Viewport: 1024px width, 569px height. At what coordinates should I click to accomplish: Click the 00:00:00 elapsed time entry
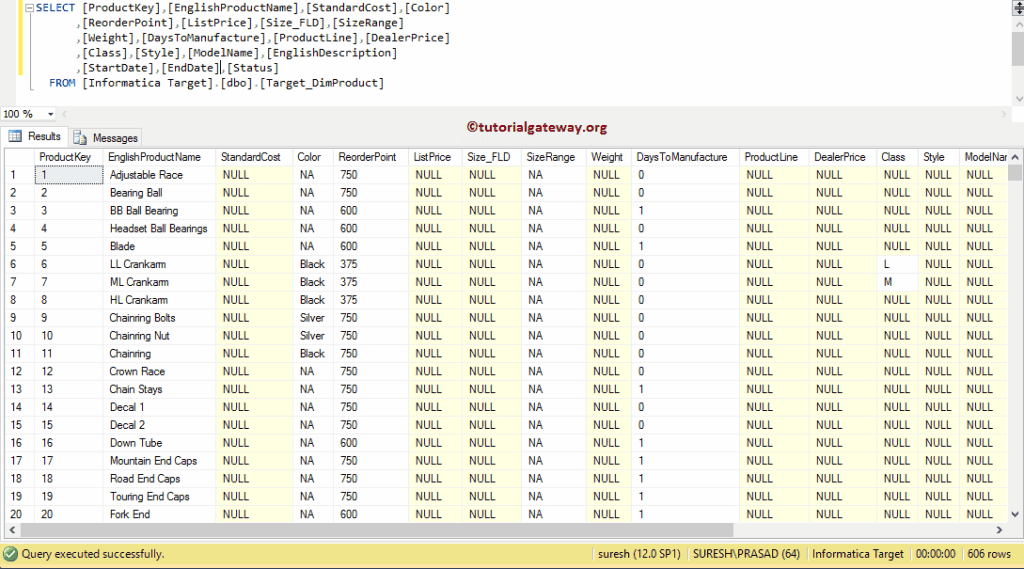coord(935,554)
